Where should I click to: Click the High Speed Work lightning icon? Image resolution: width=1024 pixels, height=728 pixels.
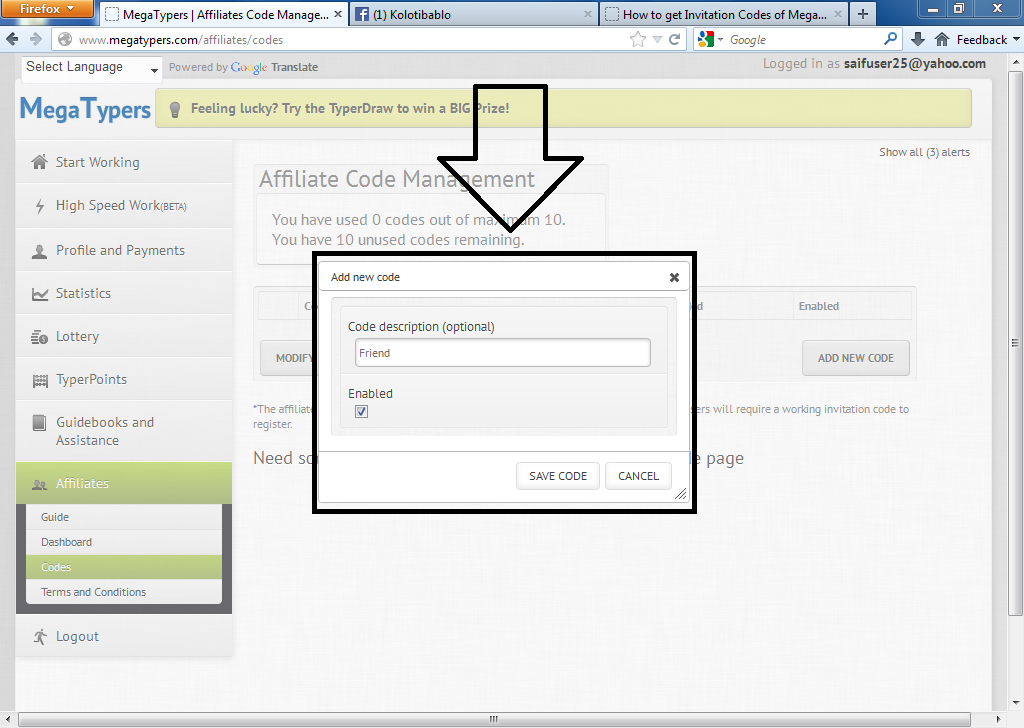(x=40, y=206)
